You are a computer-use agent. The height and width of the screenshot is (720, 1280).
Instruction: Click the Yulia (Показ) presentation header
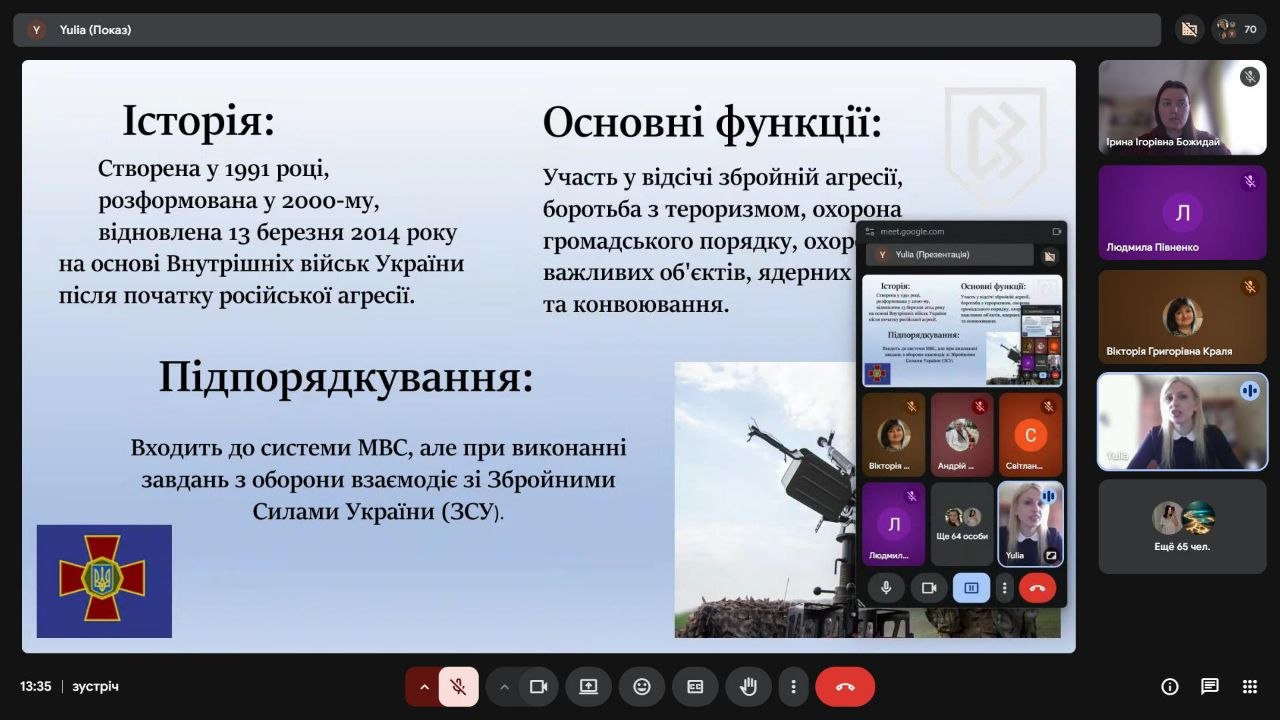(95, 30)
